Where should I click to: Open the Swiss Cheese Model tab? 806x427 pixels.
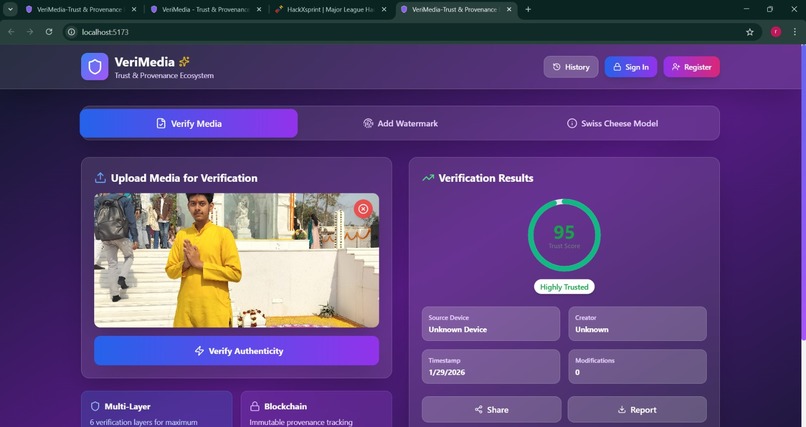pyautogui.click(x=612, y=123)
